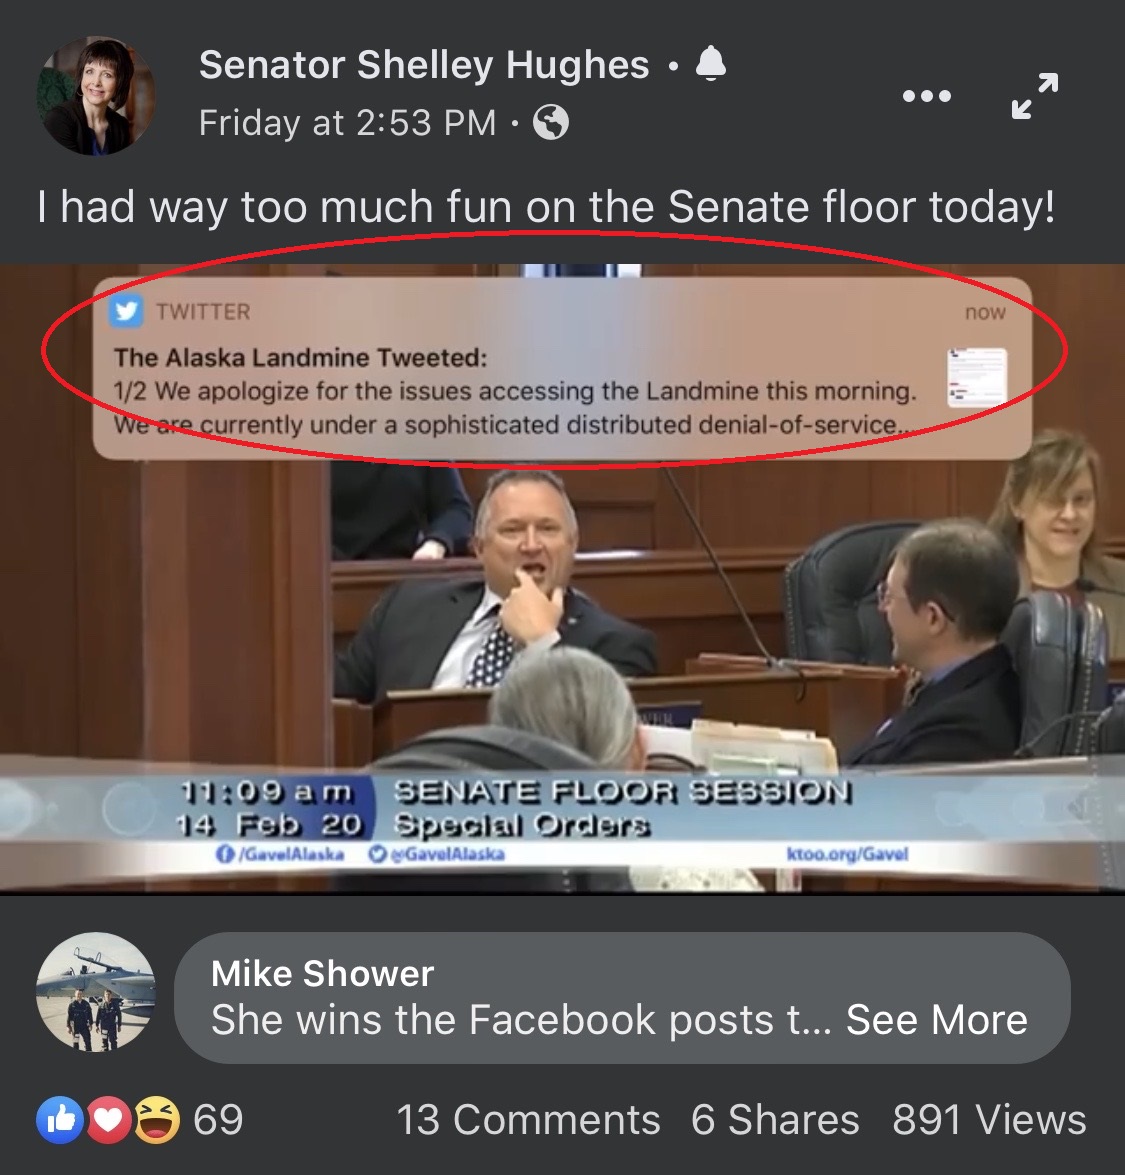Click the Friday at 2:53 PM timestamp
The width and height of the screenshot is (1125, 1175).
pyautogui.click(x=347, y=122)
